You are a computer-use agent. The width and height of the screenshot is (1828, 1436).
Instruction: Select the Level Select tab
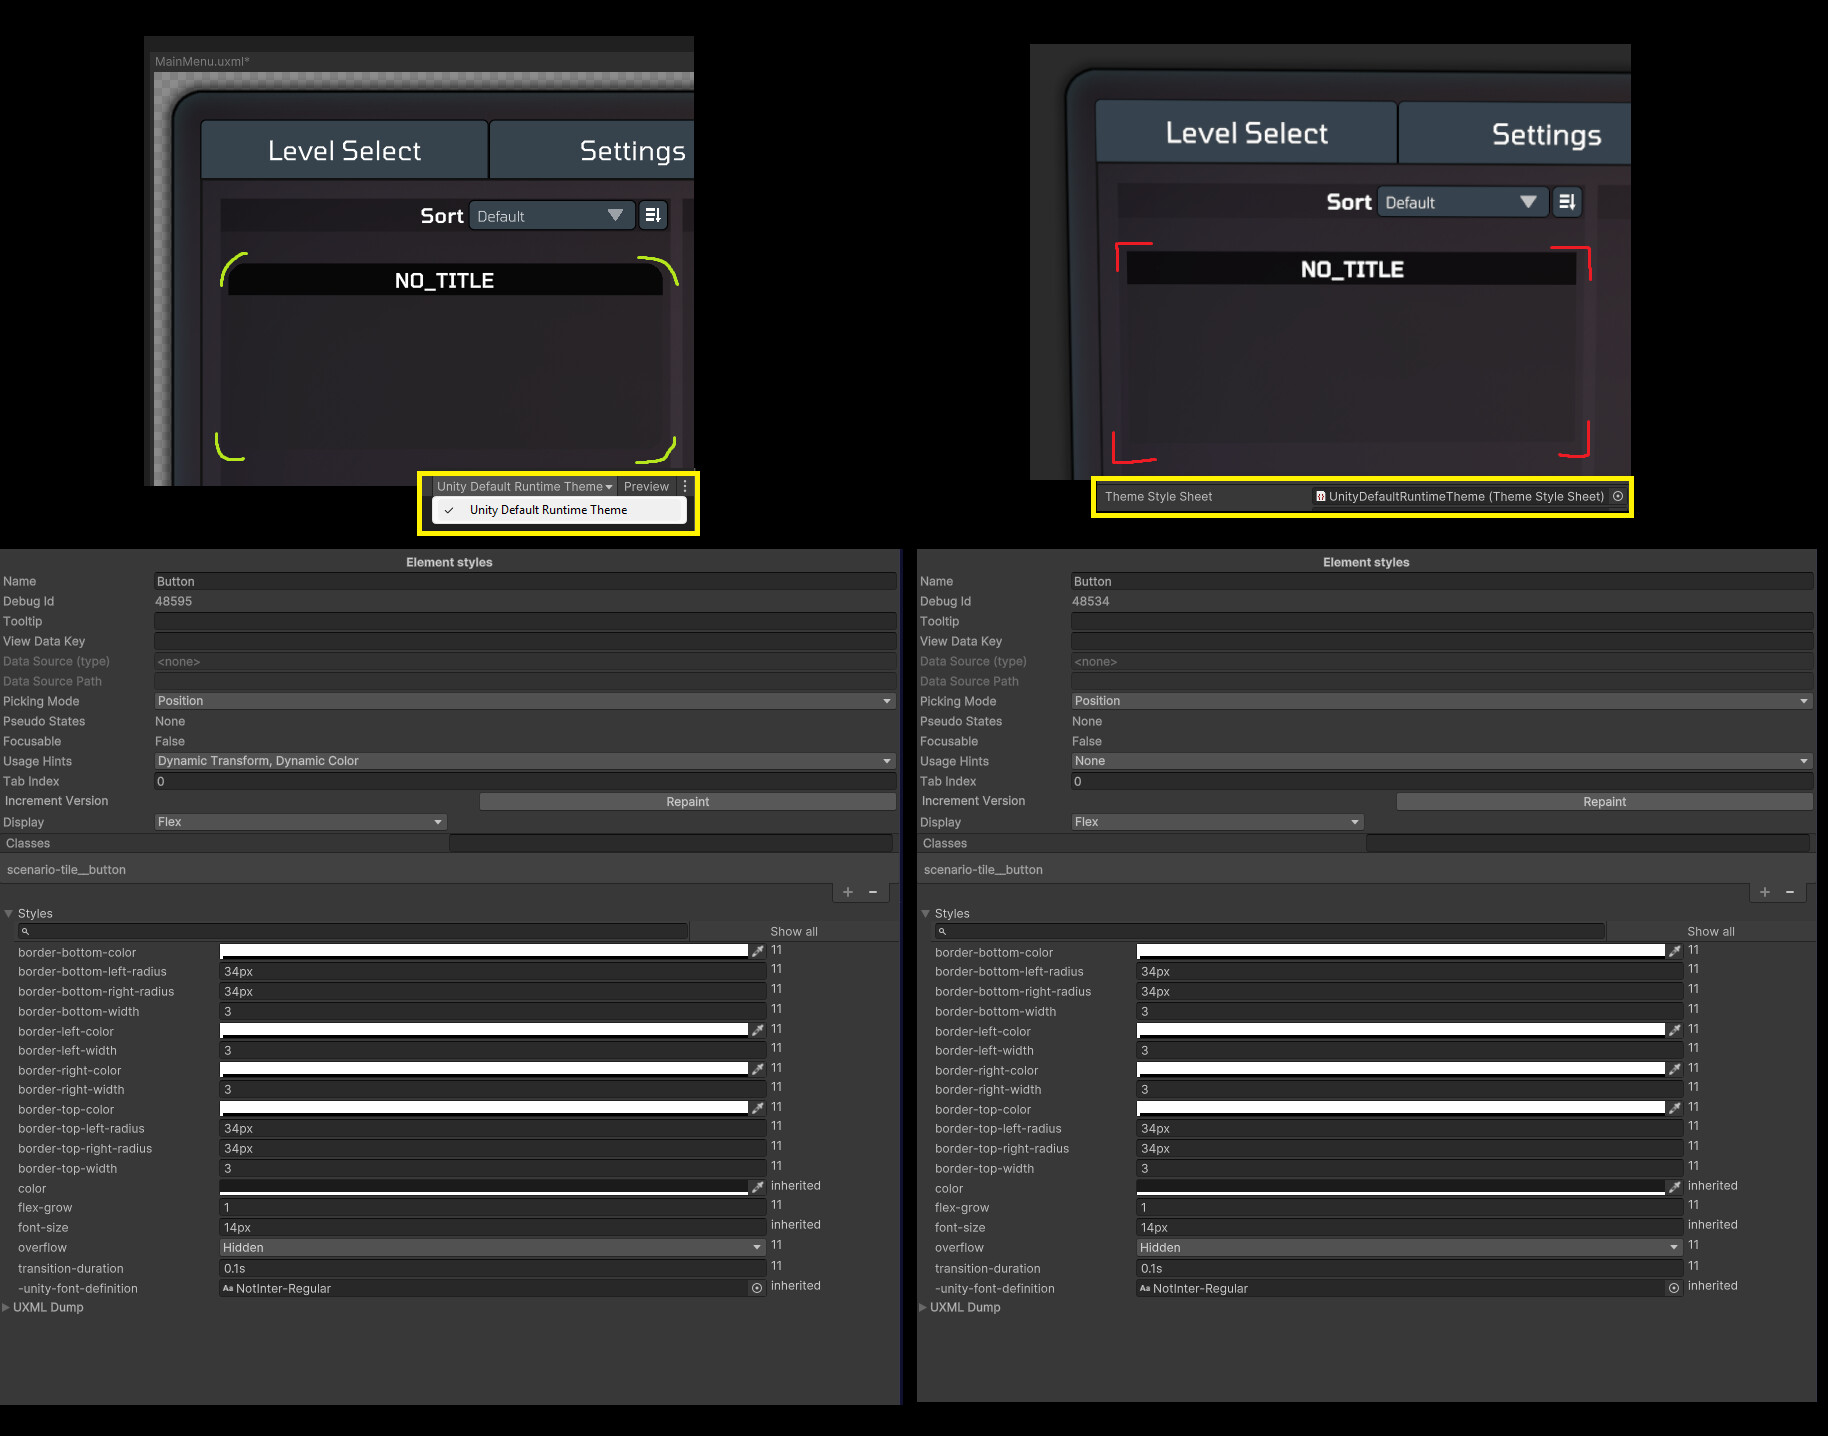(344, 150)
